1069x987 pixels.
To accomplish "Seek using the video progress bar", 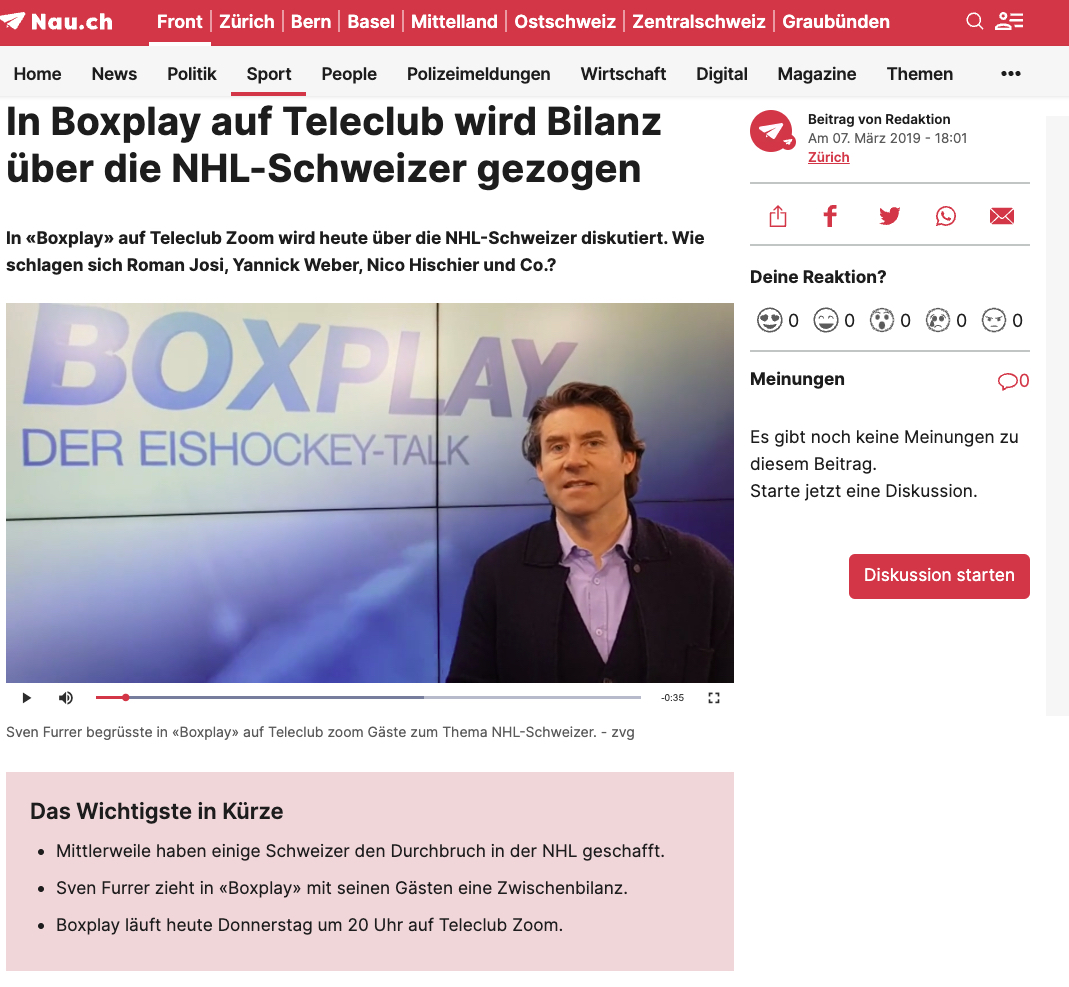I will pyautogui.click(x=368, y=697).
